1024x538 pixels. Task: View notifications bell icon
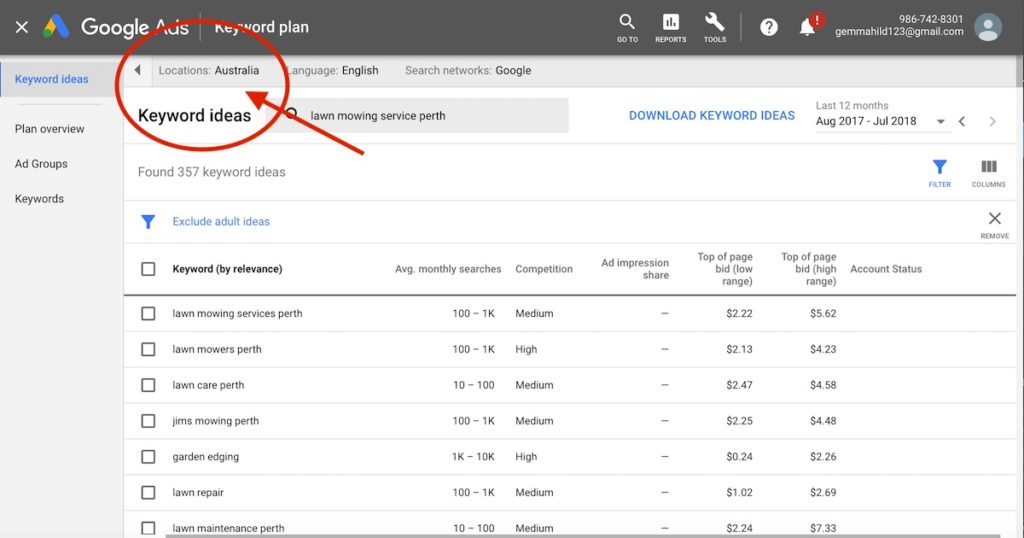click(807, 27)
